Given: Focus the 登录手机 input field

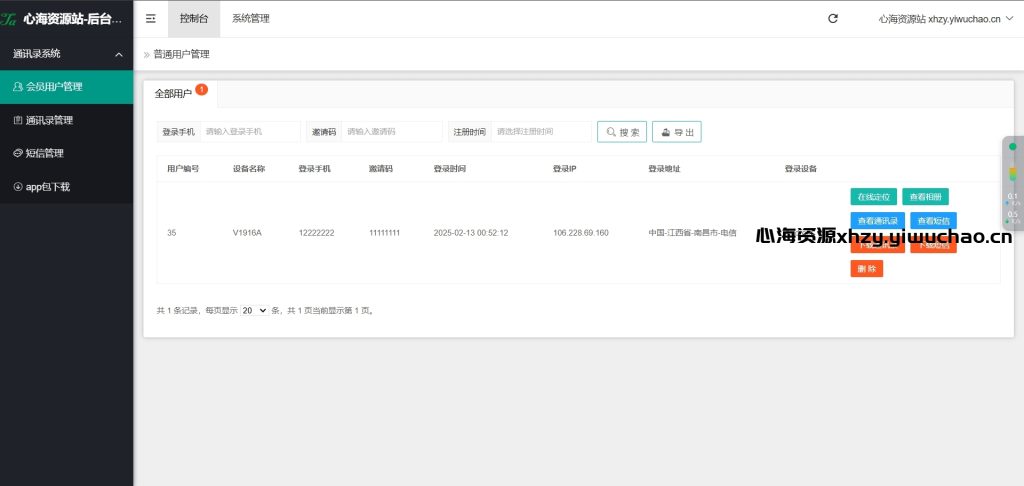Looking at the screenshot, I should (250, 132).
